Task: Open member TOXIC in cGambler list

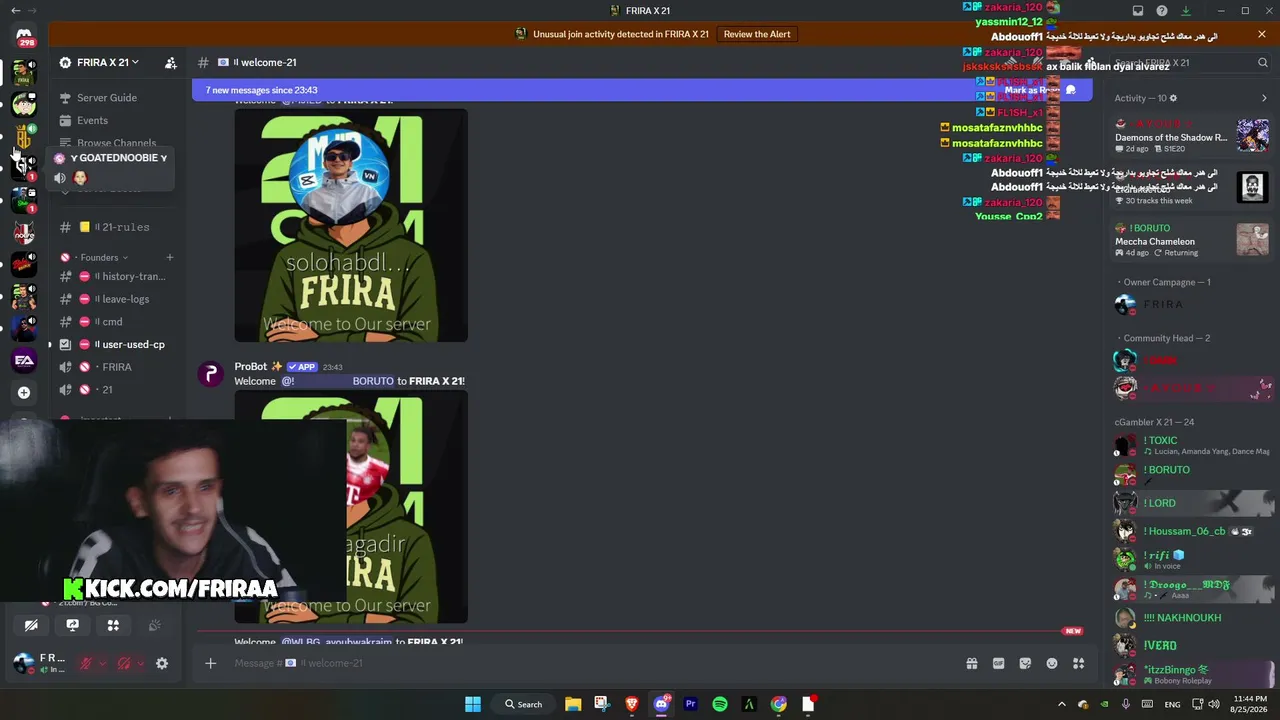Action: (x=1192, y=445)
